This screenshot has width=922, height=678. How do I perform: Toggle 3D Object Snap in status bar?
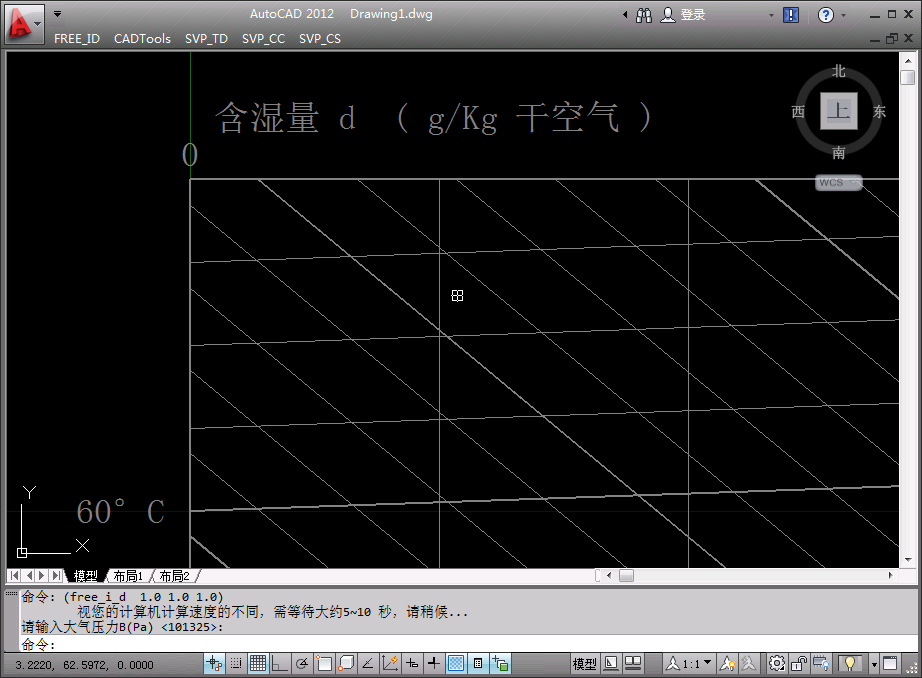pyautogui.click(x=346, y=664)
